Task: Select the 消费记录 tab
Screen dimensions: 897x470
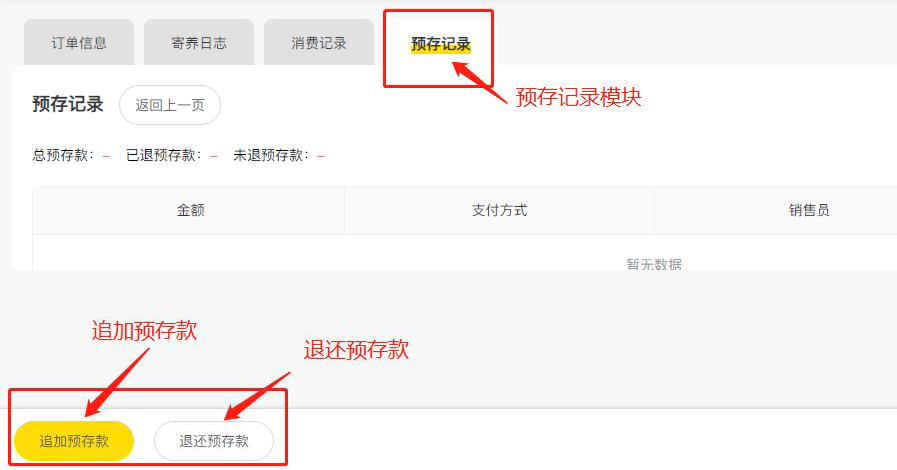Action: [319, 43]
